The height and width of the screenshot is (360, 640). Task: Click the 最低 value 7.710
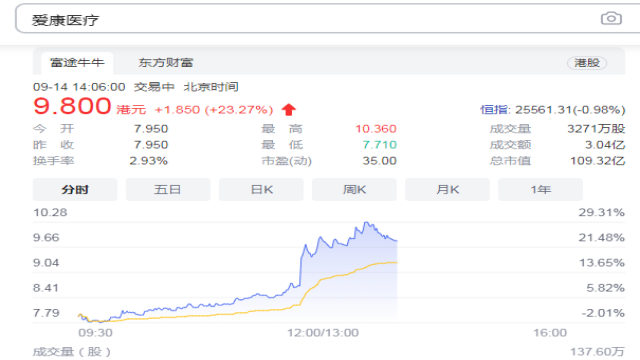coord(380,145)
